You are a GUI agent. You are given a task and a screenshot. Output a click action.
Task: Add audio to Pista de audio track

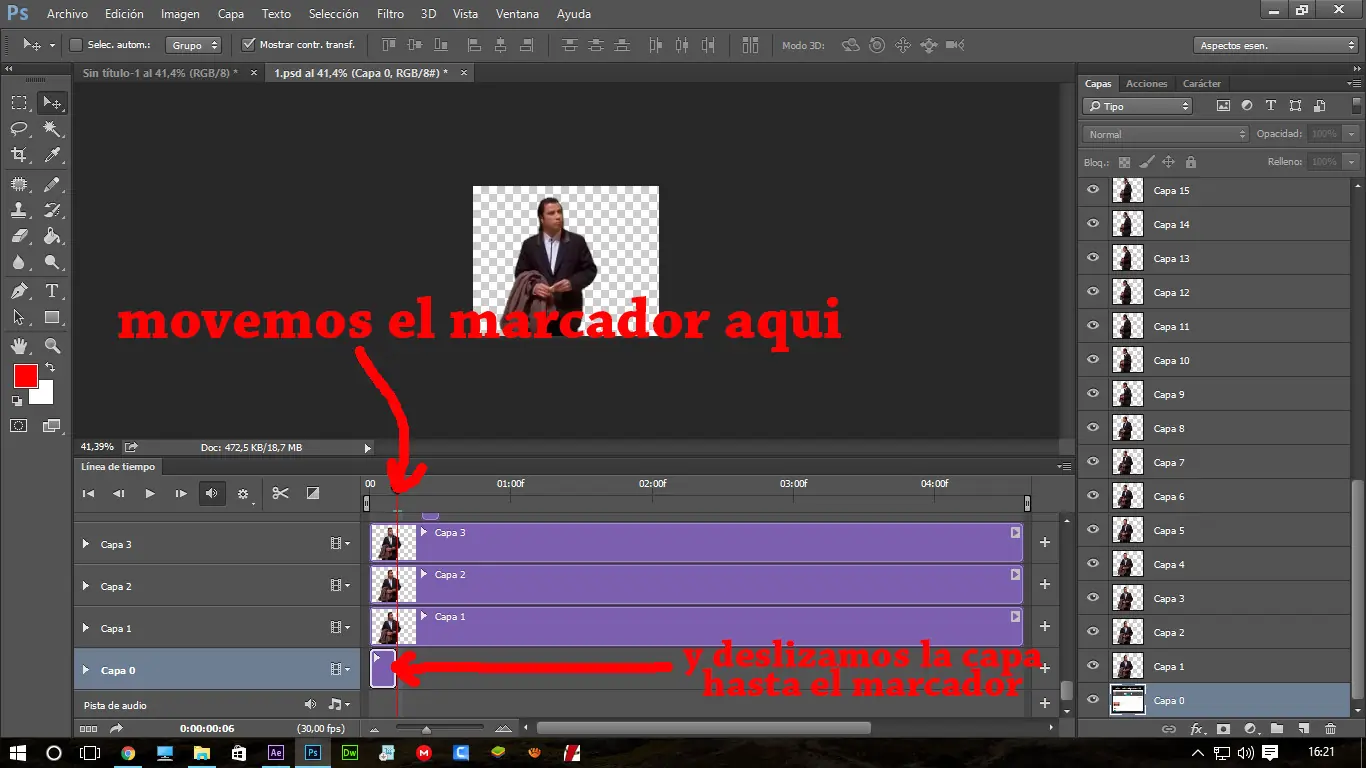coord(1045,704)
